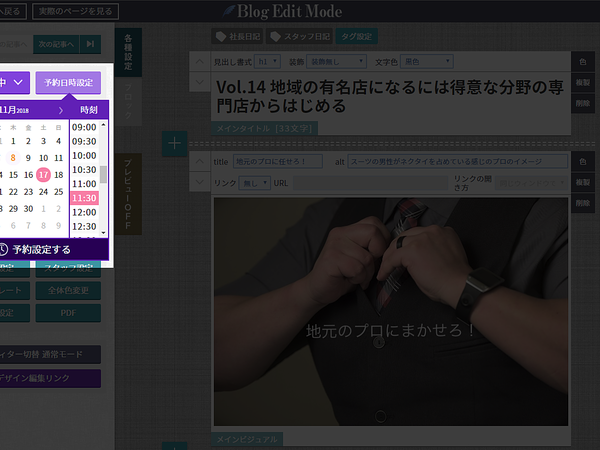This screenshot has width=600, height=450.
Task: Select calendar date 30
Action: [x=28, y=209]
